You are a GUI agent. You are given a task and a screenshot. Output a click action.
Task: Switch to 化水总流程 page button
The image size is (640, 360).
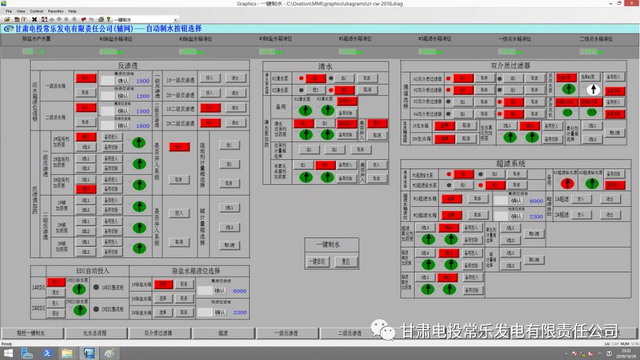pos(96,333)
